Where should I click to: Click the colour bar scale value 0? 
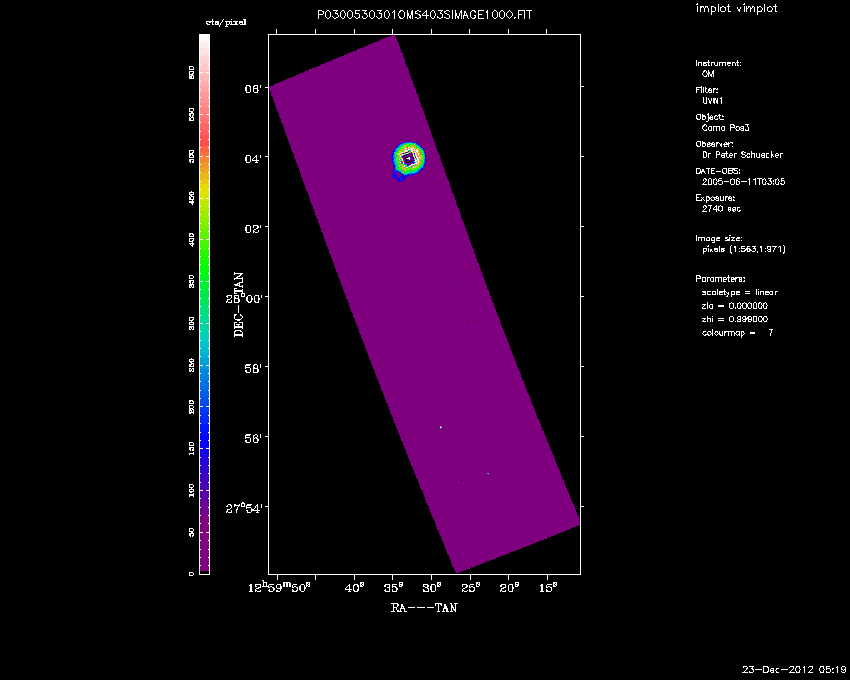point(191,574)
